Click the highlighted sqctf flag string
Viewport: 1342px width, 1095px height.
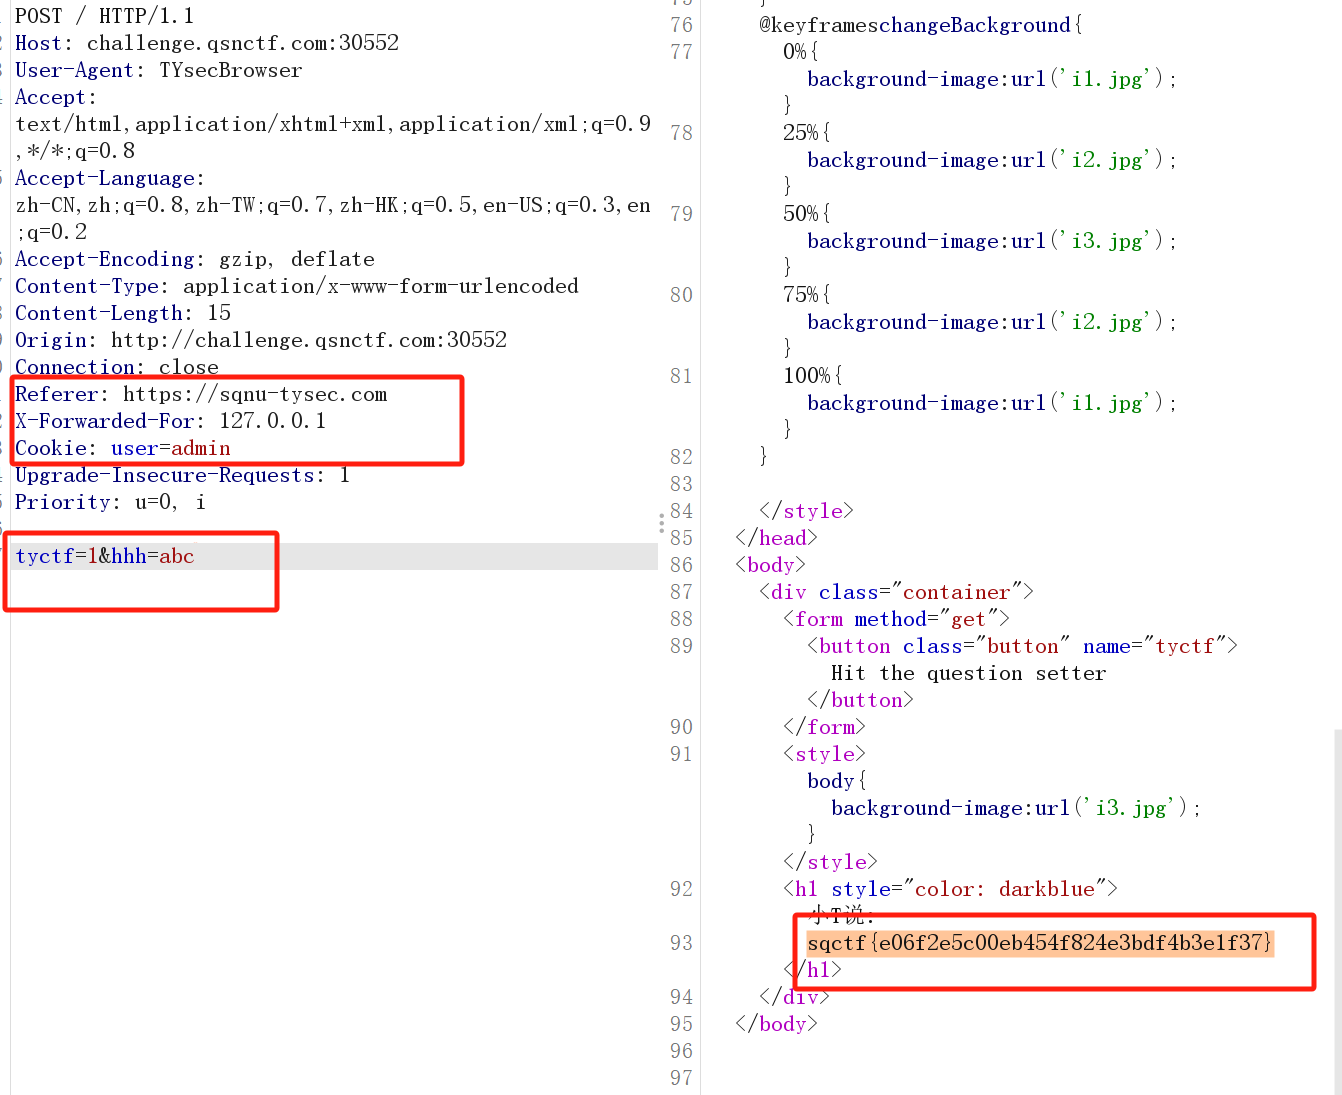point(1040,943)
